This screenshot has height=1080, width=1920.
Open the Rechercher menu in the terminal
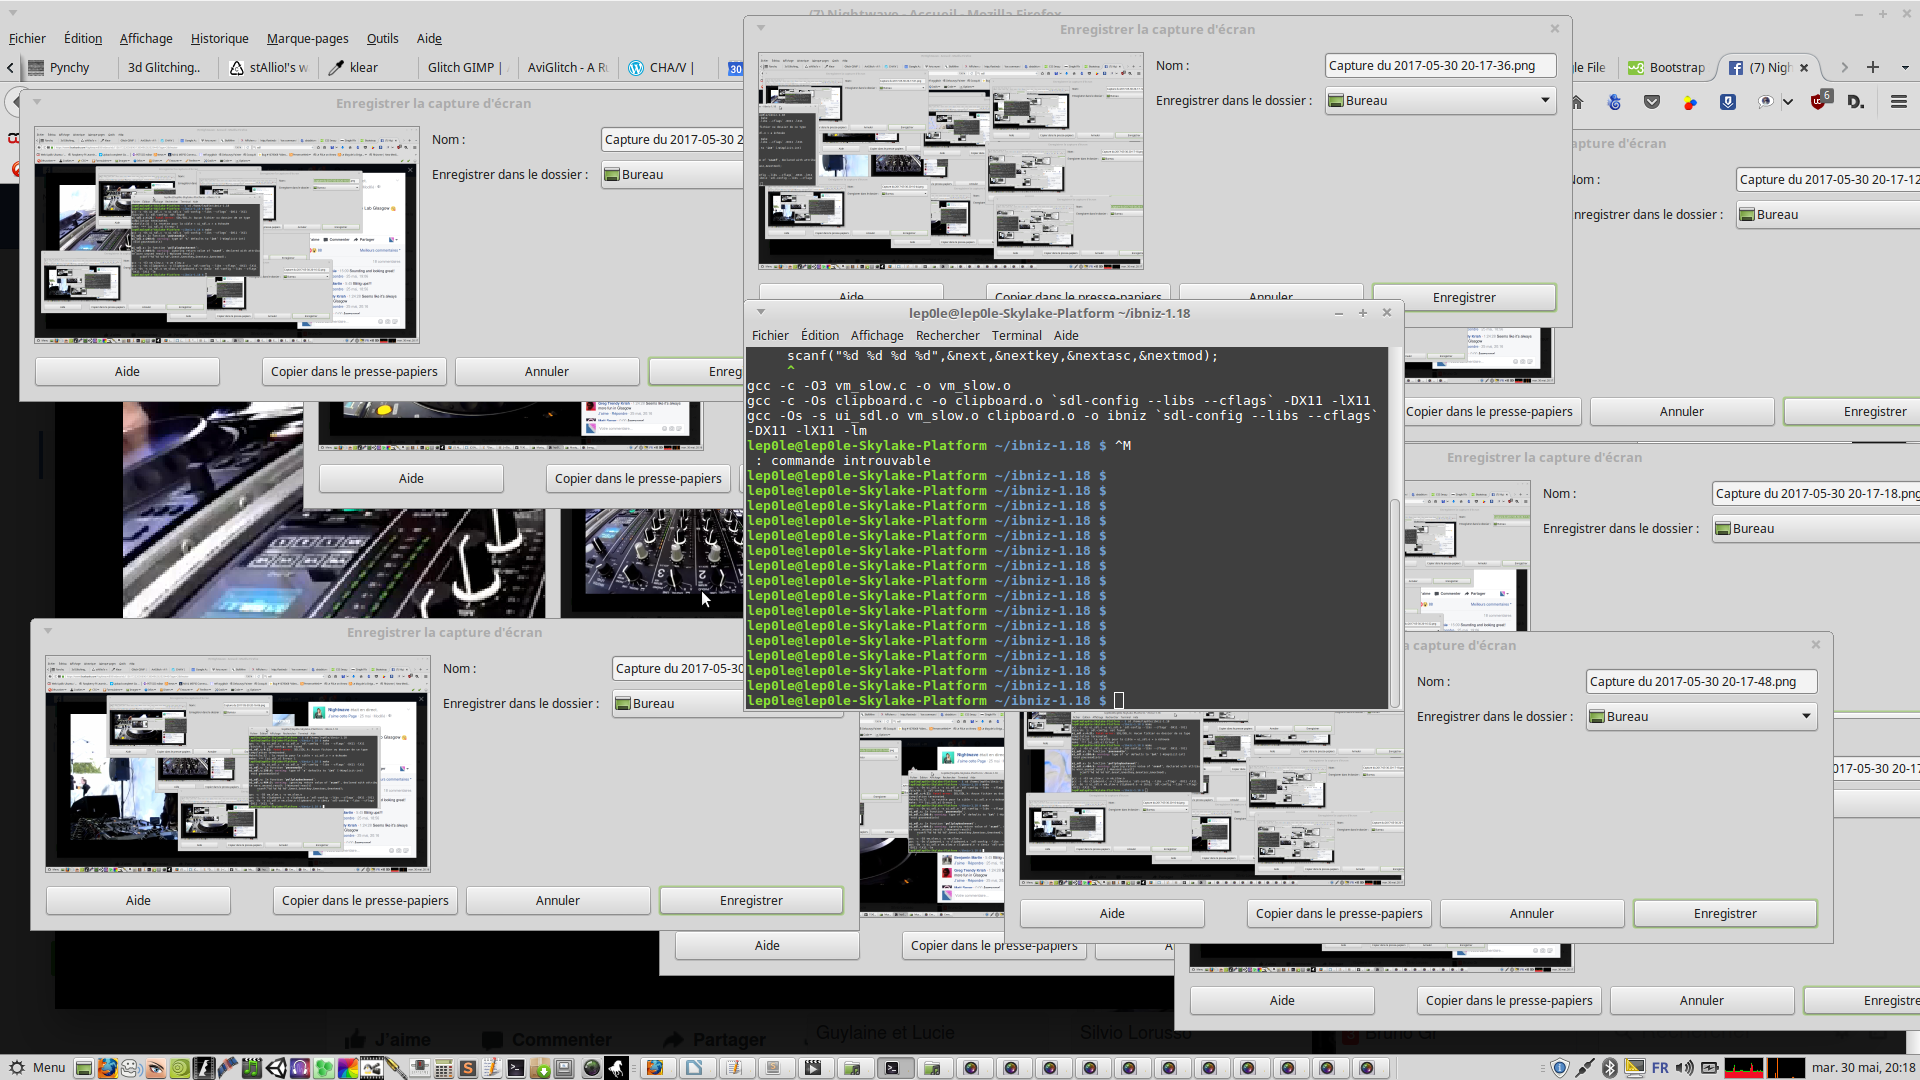(x=947, y=335)
